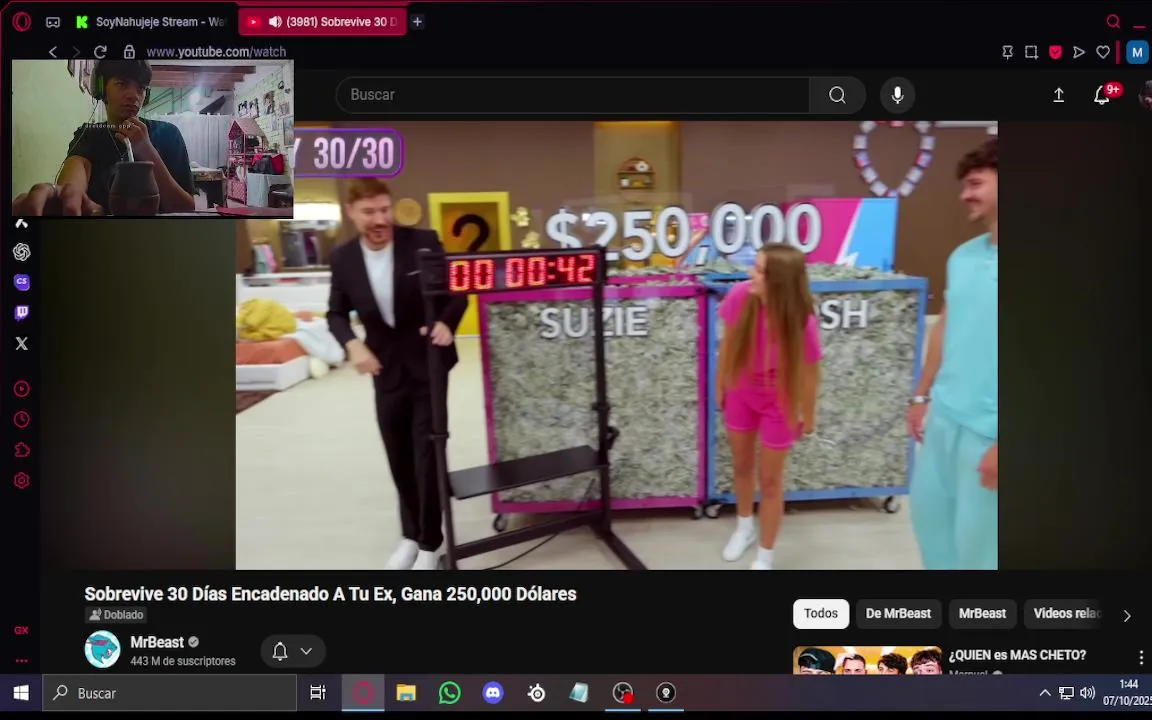Open the sidebar player icon
This screenshot has height=720, width=1152.
point(21,389)
